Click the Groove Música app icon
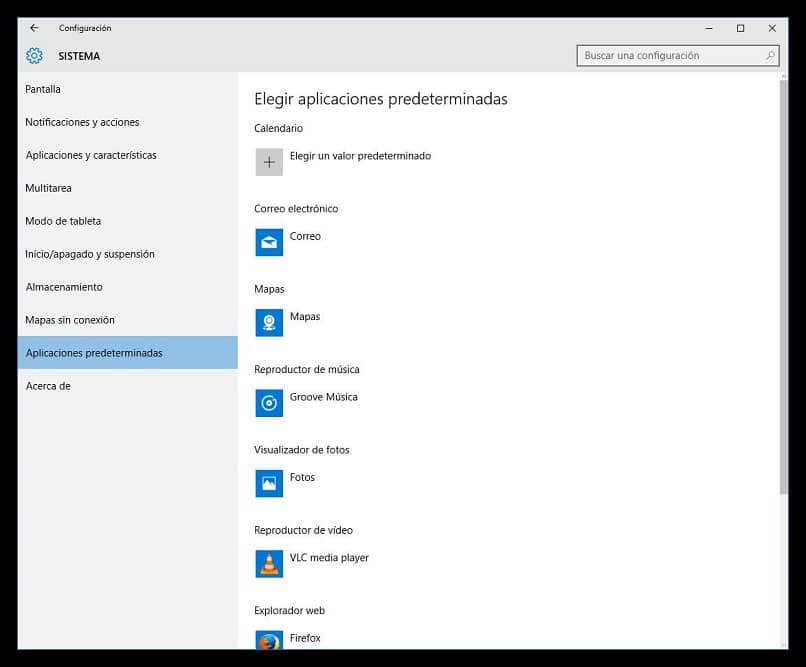This screenshot has width=806, height=667. [269, 403]
